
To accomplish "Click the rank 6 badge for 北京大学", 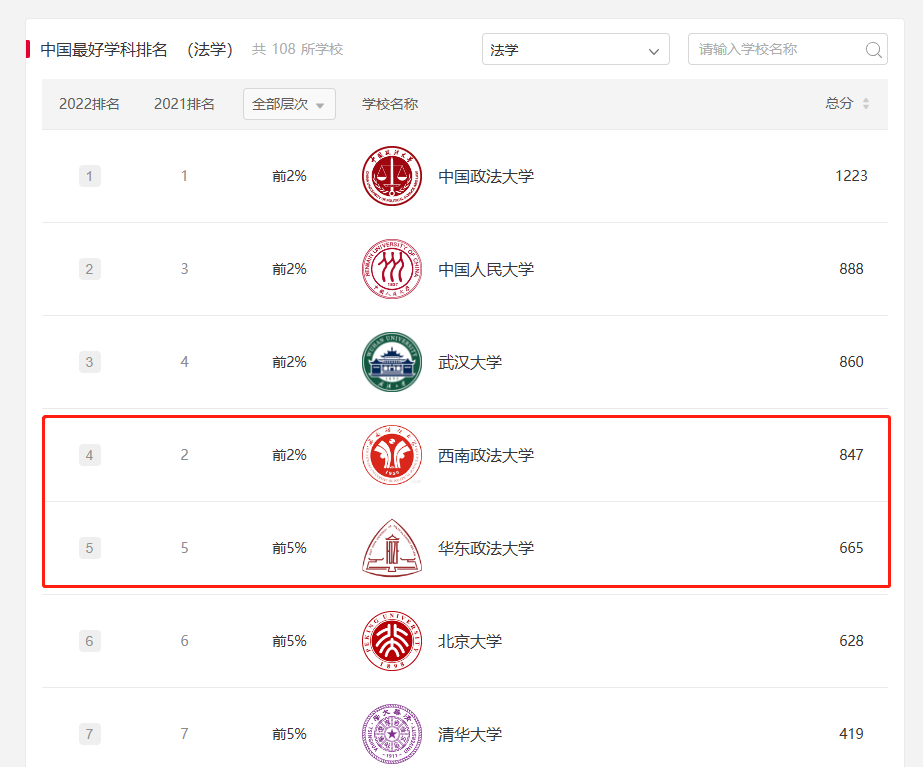I will click(89, 641).
